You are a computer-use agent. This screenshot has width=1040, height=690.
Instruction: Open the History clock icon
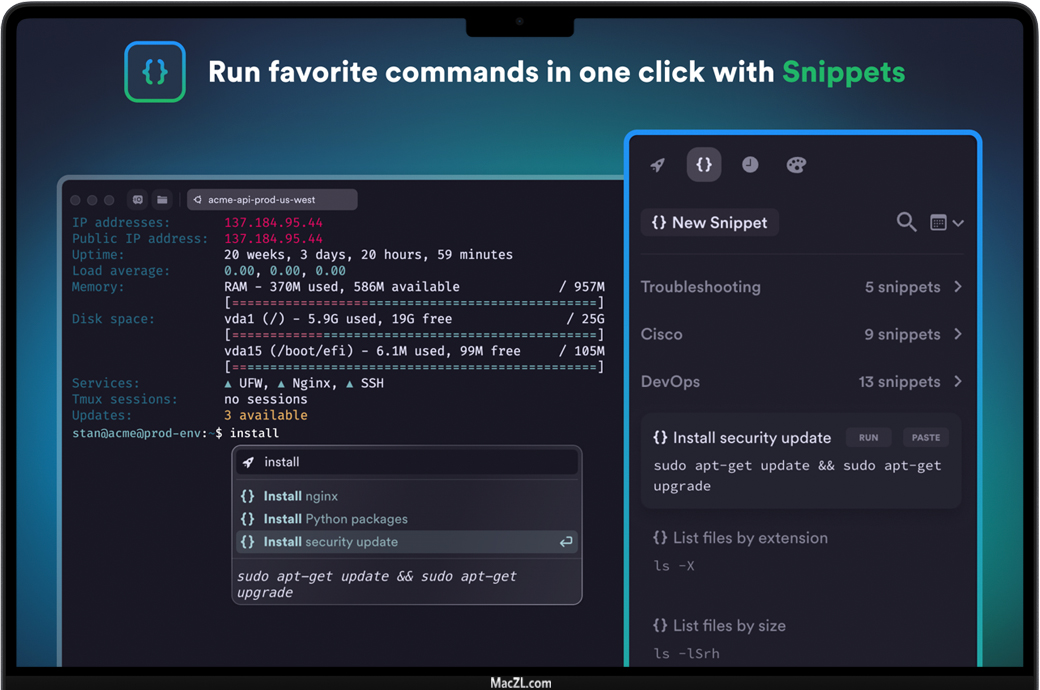[750, 165]
